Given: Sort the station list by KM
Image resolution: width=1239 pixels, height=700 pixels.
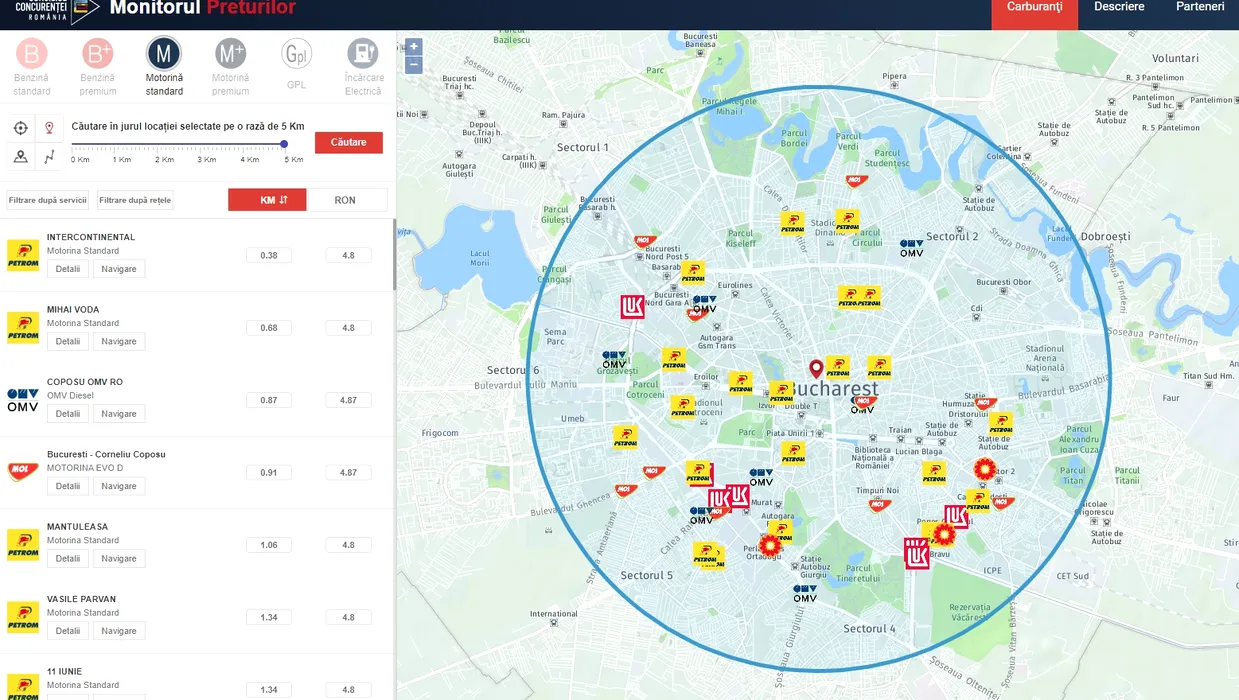Looking at the screenshot, I should point(267,200).
